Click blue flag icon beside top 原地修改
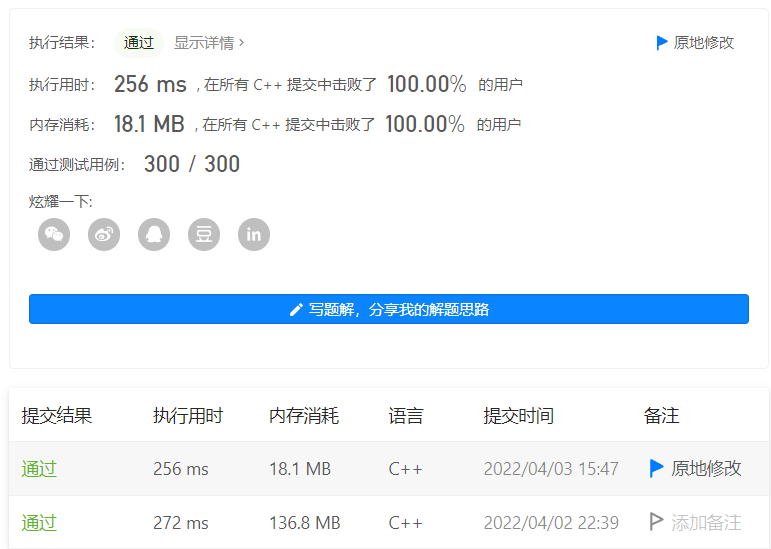This screenshot has width=771, height=549. (x=662, y=43)
